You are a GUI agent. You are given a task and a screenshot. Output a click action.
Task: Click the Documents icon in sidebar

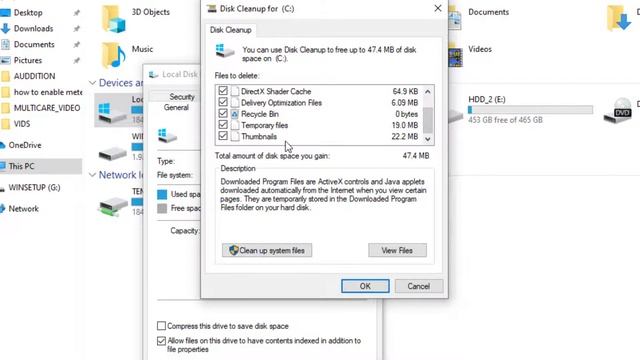click(x=5, y=44)
